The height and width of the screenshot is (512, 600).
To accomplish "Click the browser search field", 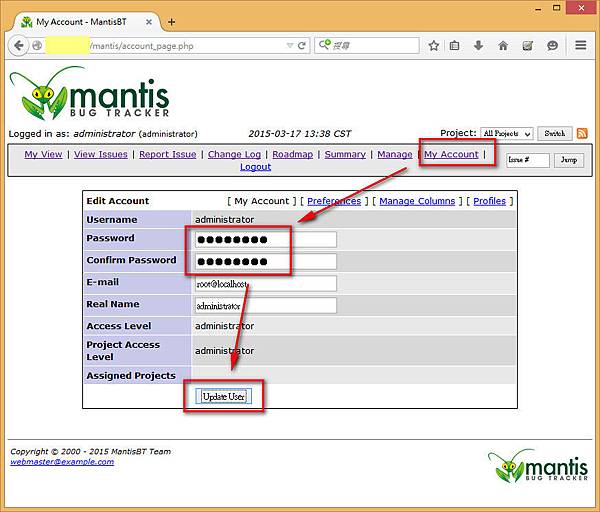I will [x=367, y=46].
